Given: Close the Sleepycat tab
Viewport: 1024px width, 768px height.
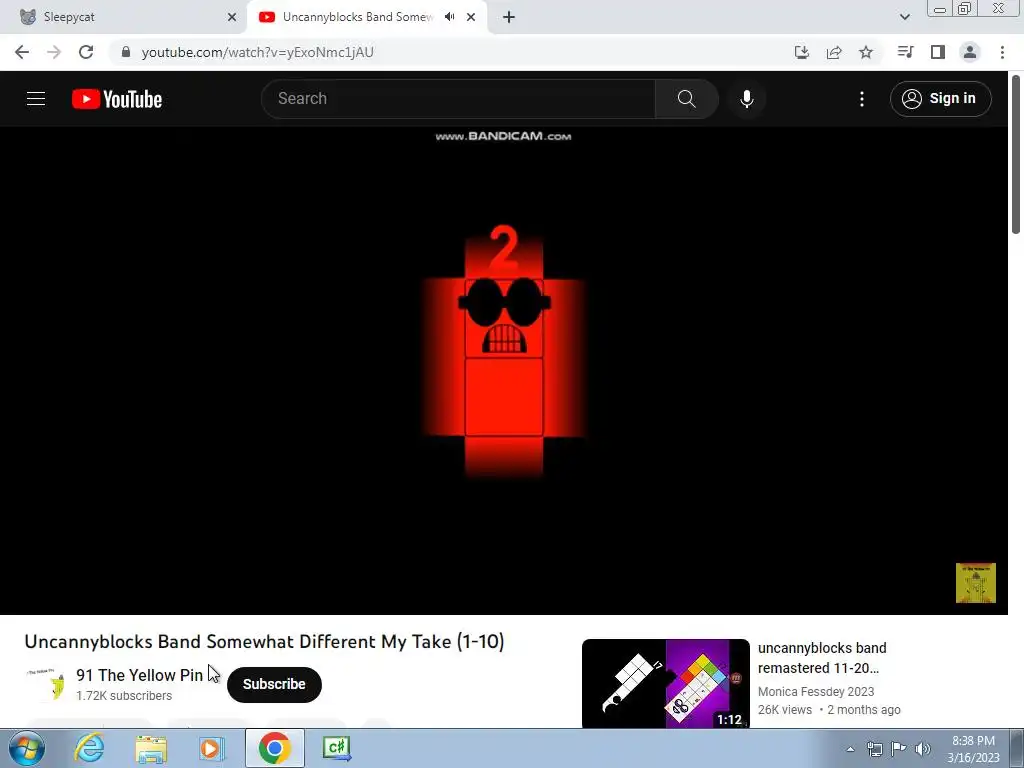Looking at the screenshot, I should (x=232, y=17).
